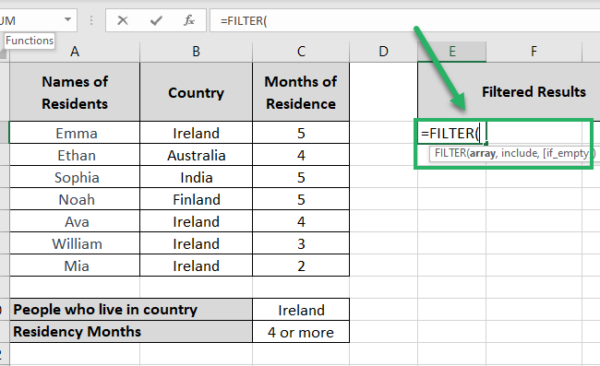Click the Filtered Results header cell
Screen dimensions: 600x366
click(509, 92)
